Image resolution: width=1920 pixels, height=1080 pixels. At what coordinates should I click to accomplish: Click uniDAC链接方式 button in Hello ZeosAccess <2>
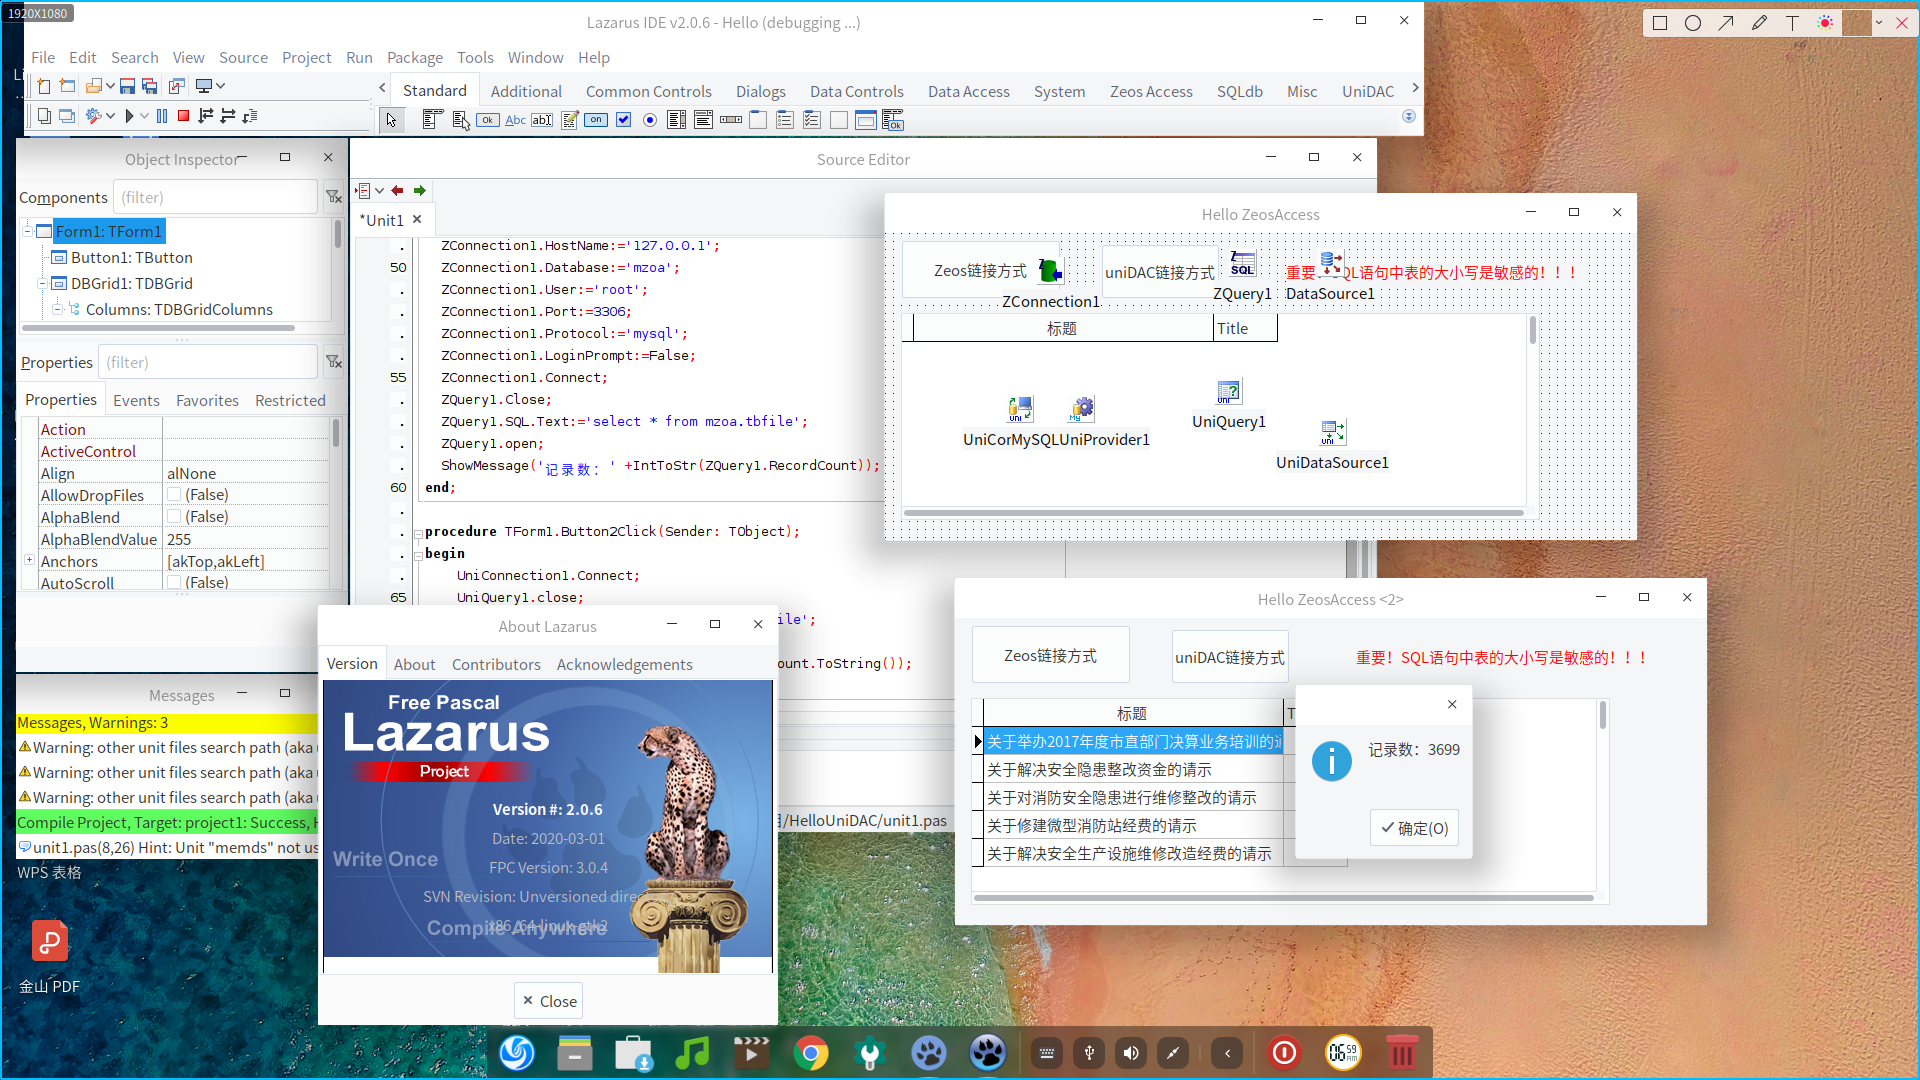click(x=1230, y=657)
